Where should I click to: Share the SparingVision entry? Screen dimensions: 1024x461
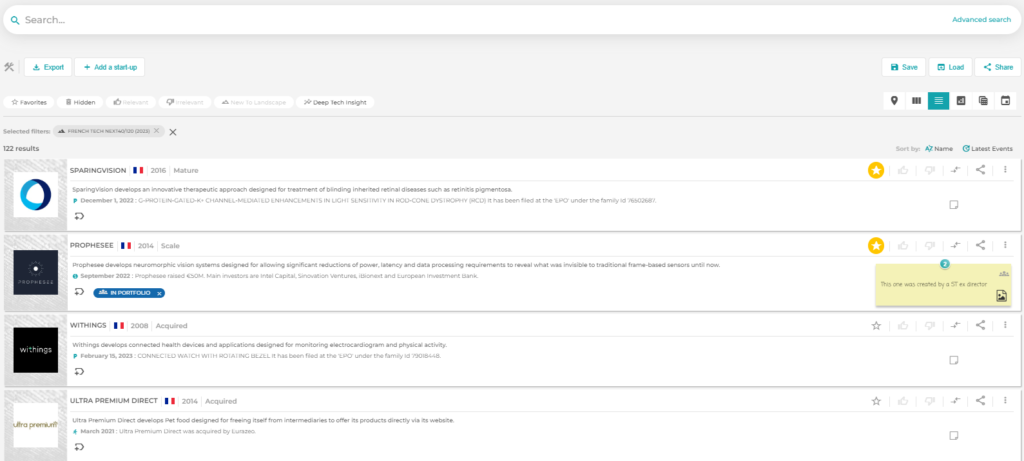pos(980,170)
